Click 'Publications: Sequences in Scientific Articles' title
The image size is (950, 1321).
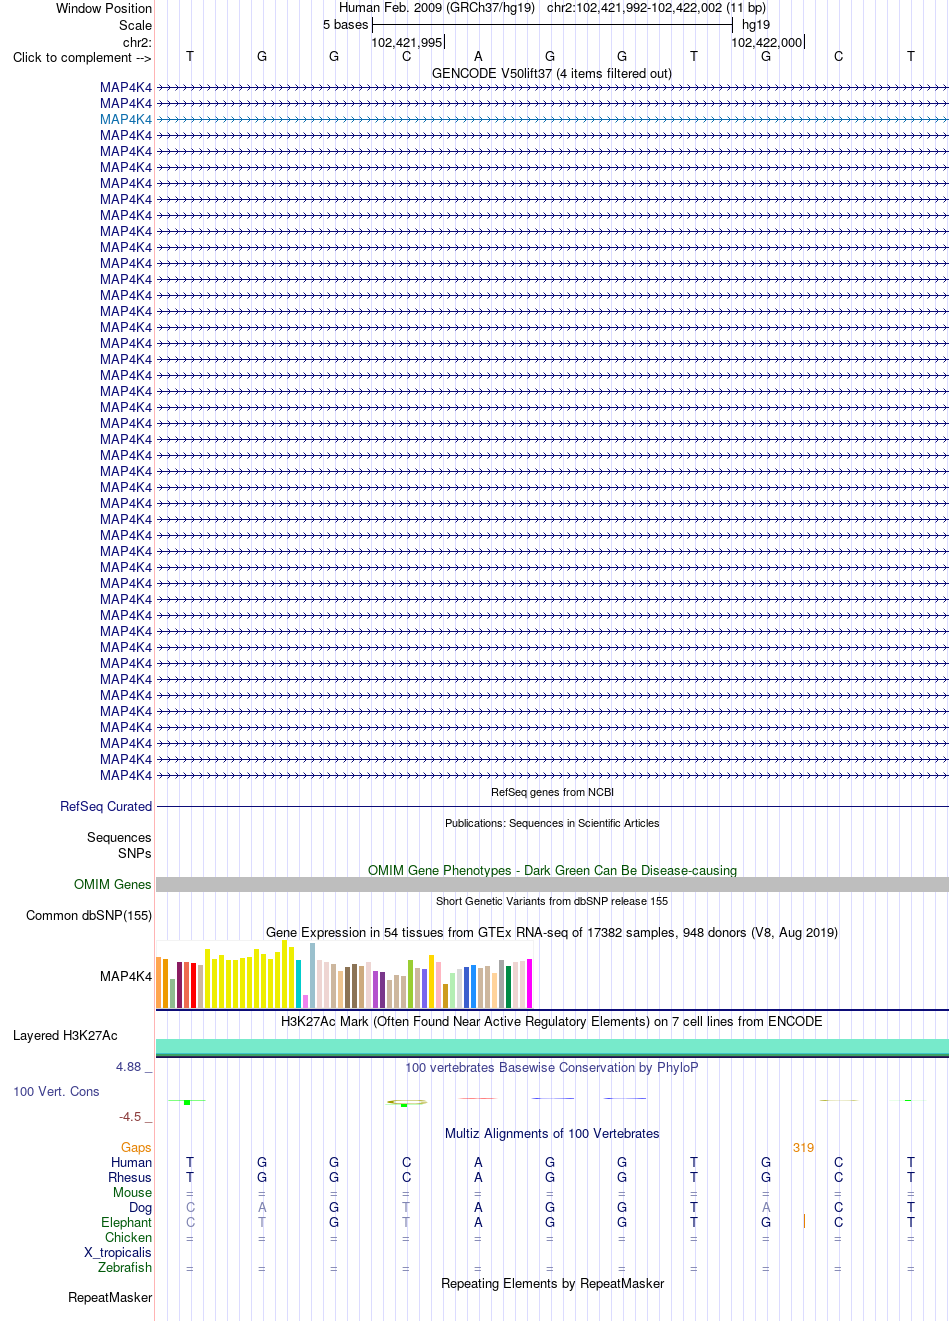pos(552,823)
